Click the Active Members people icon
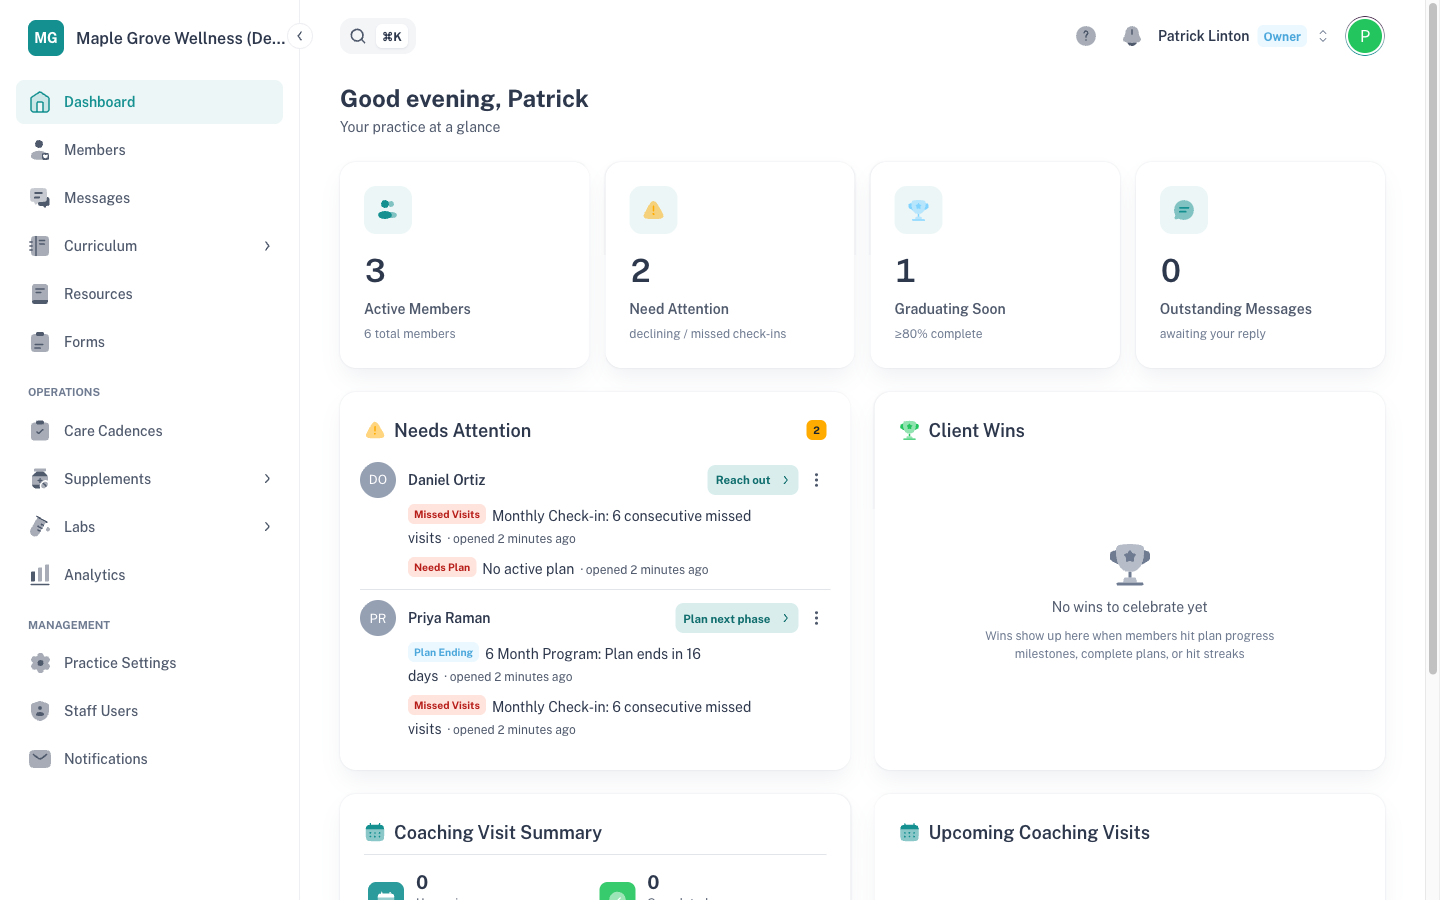The height and width of the screenshot is (900, 1440). coord(388,210)
